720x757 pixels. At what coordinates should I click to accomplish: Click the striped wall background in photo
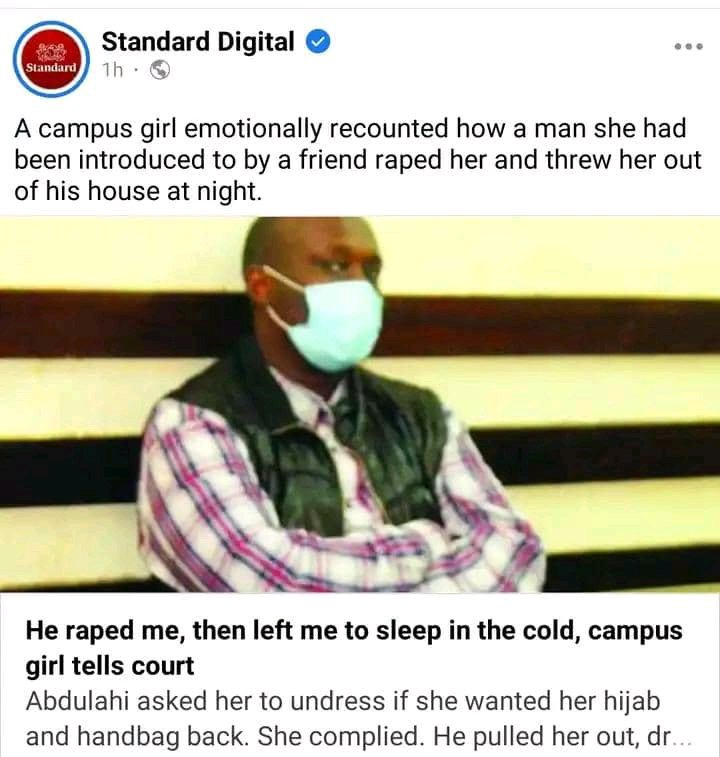pos(579,386)
